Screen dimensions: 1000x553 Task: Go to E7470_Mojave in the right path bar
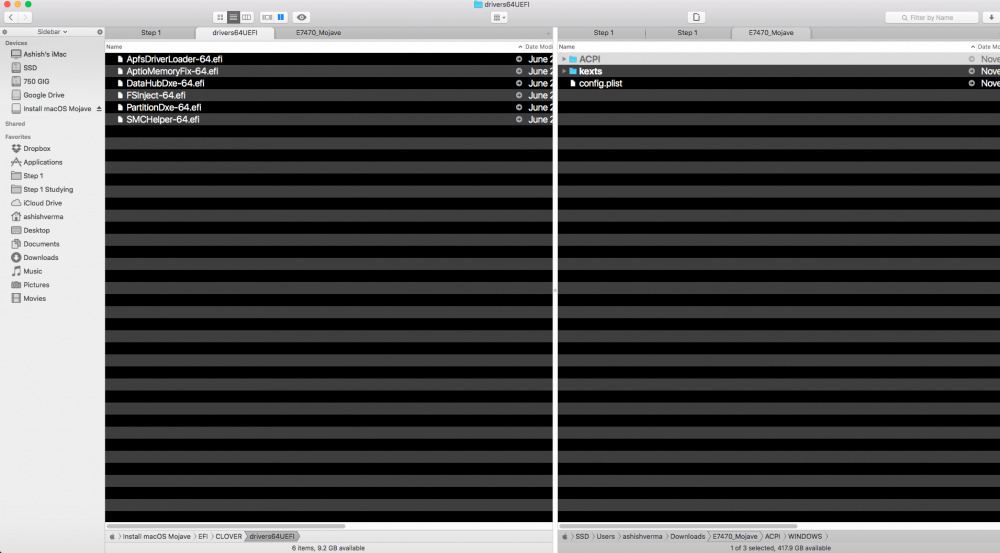[735, 537]
